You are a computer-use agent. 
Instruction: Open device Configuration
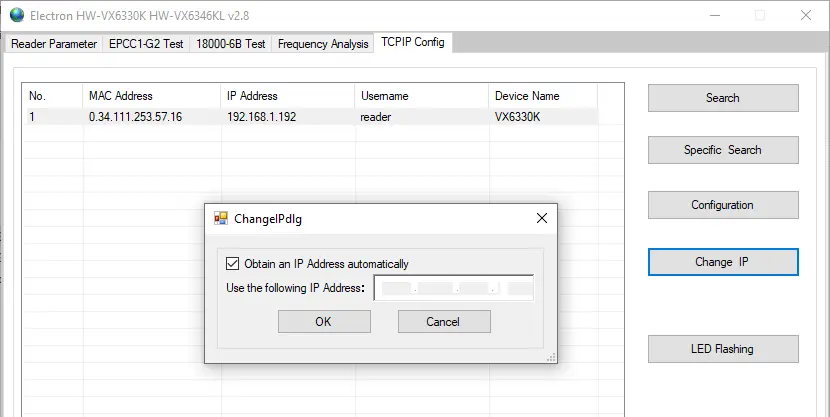(x=722, y=205)
